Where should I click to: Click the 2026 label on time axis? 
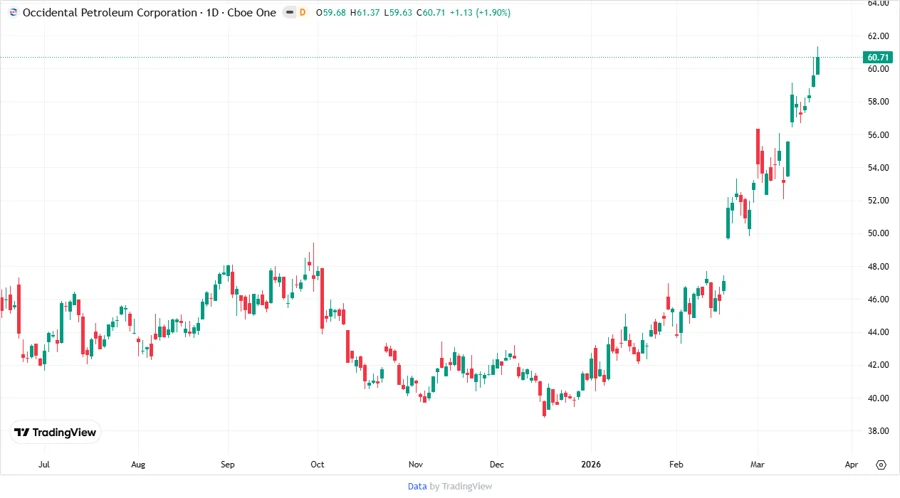[x=591, y=465]
